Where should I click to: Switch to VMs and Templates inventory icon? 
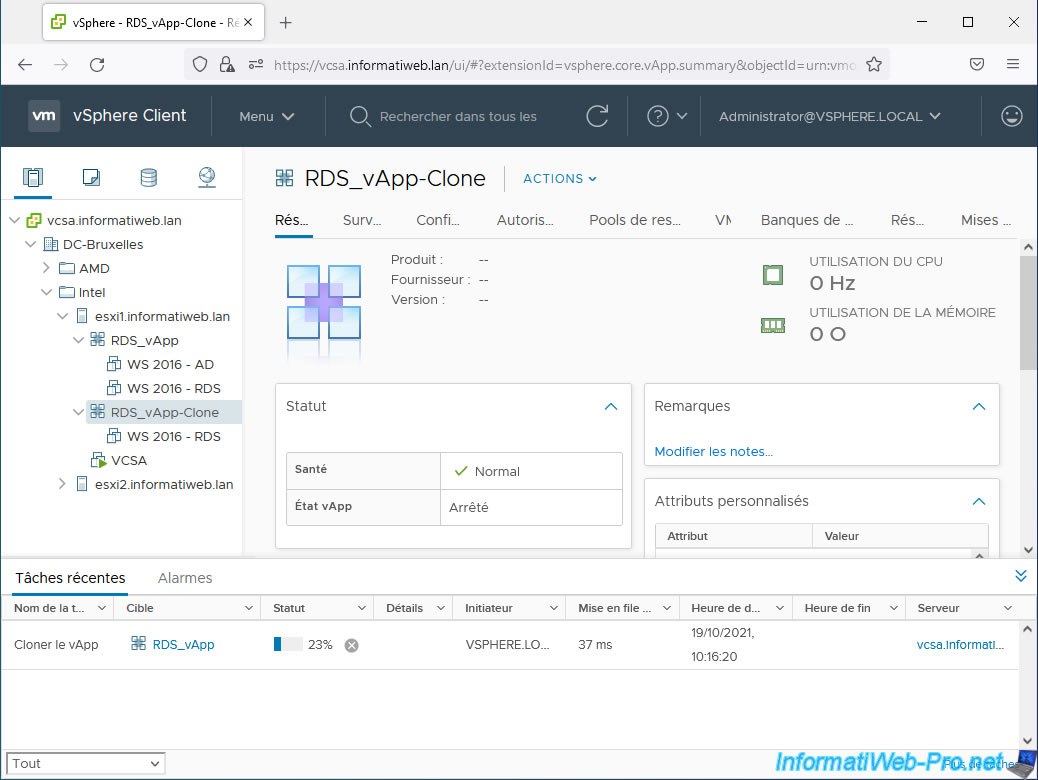(91, 178)
